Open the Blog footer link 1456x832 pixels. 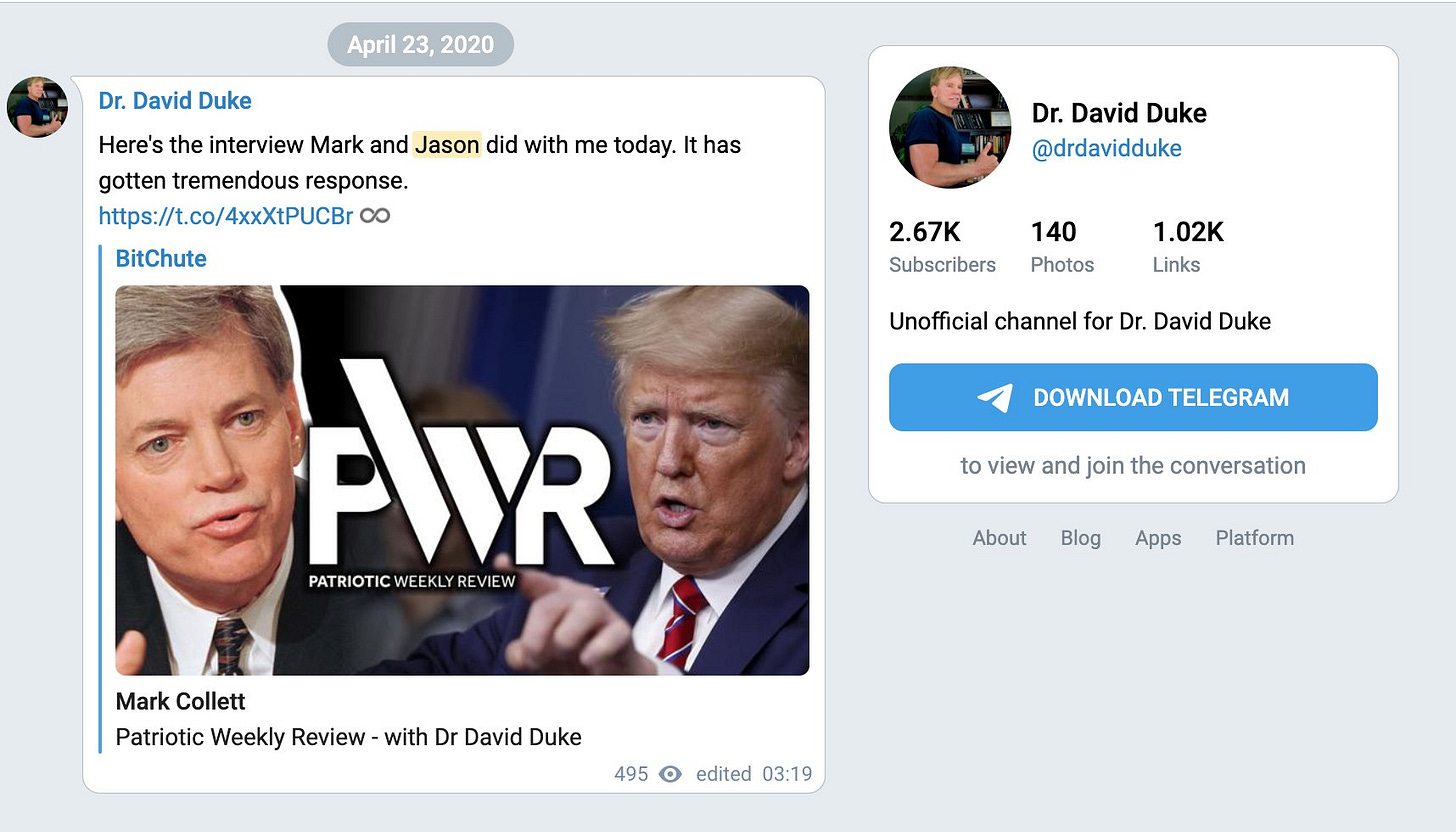[1080, 538]
